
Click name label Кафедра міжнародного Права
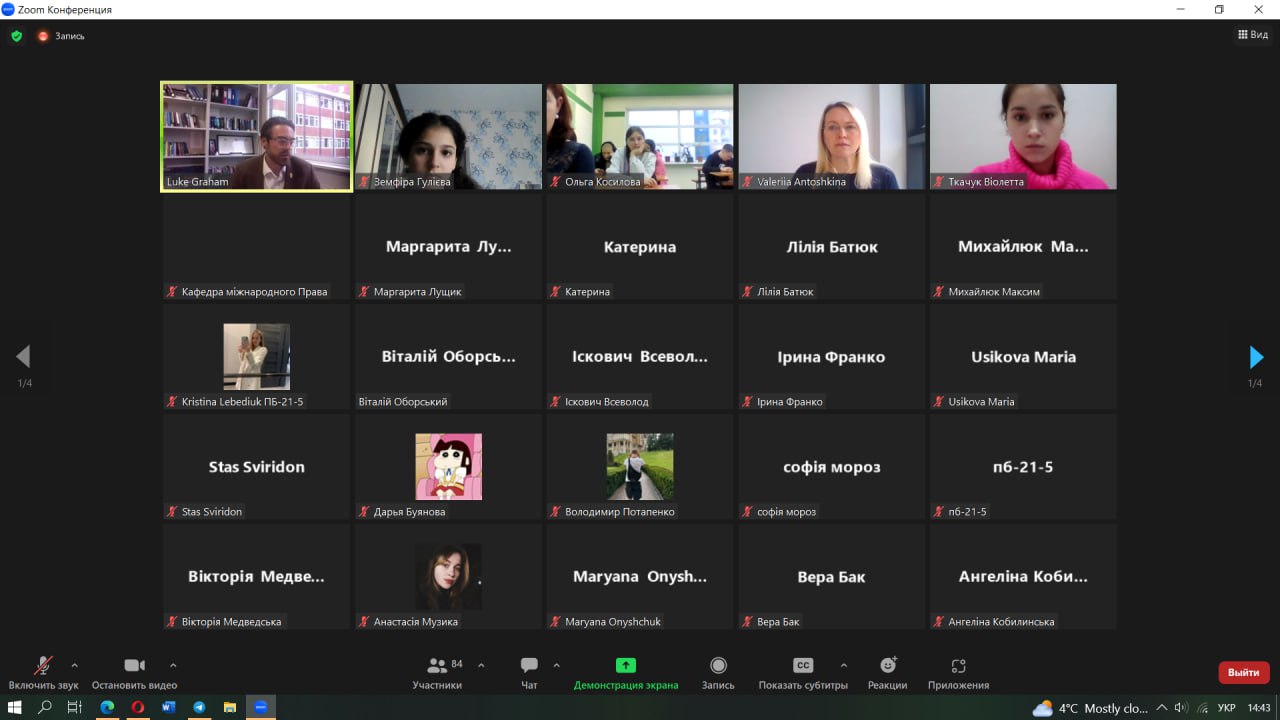pyautogui.click(x=254, y=292)
